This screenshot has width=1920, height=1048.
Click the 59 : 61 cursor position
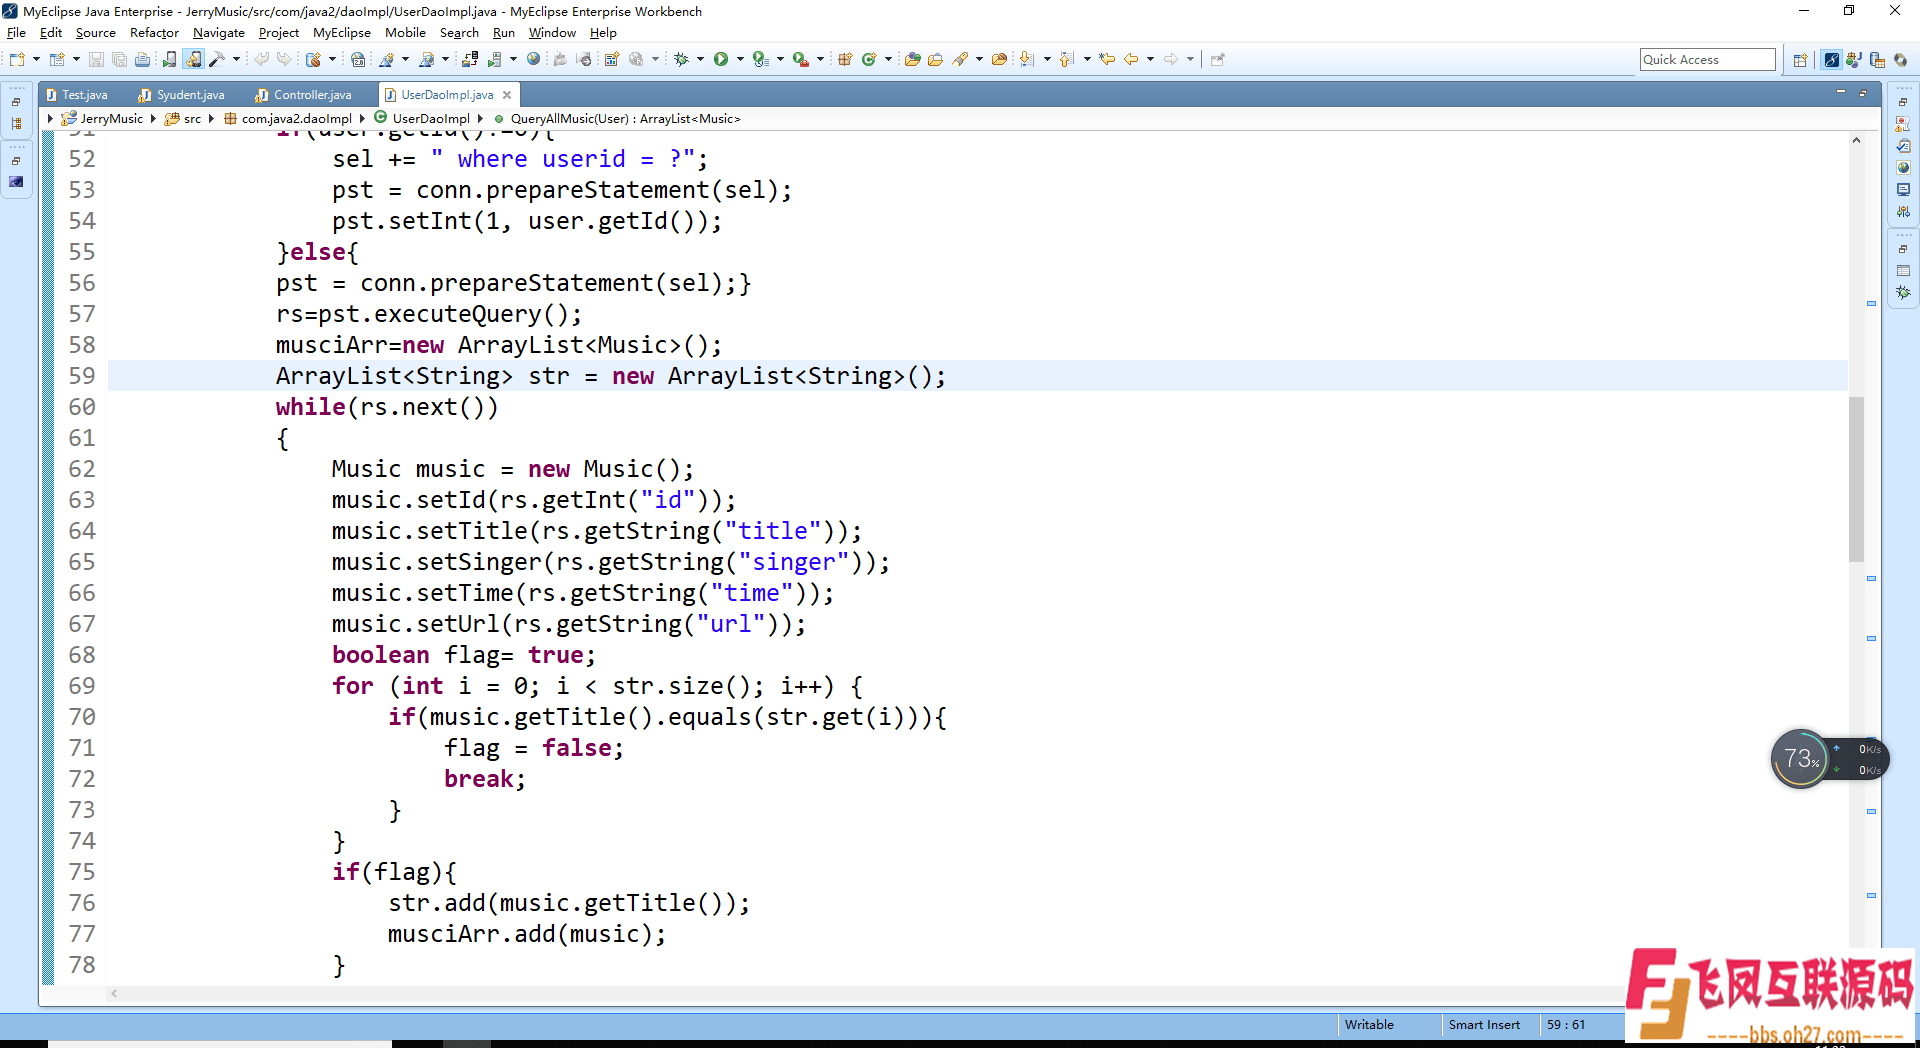[x=1566, y=1025]
